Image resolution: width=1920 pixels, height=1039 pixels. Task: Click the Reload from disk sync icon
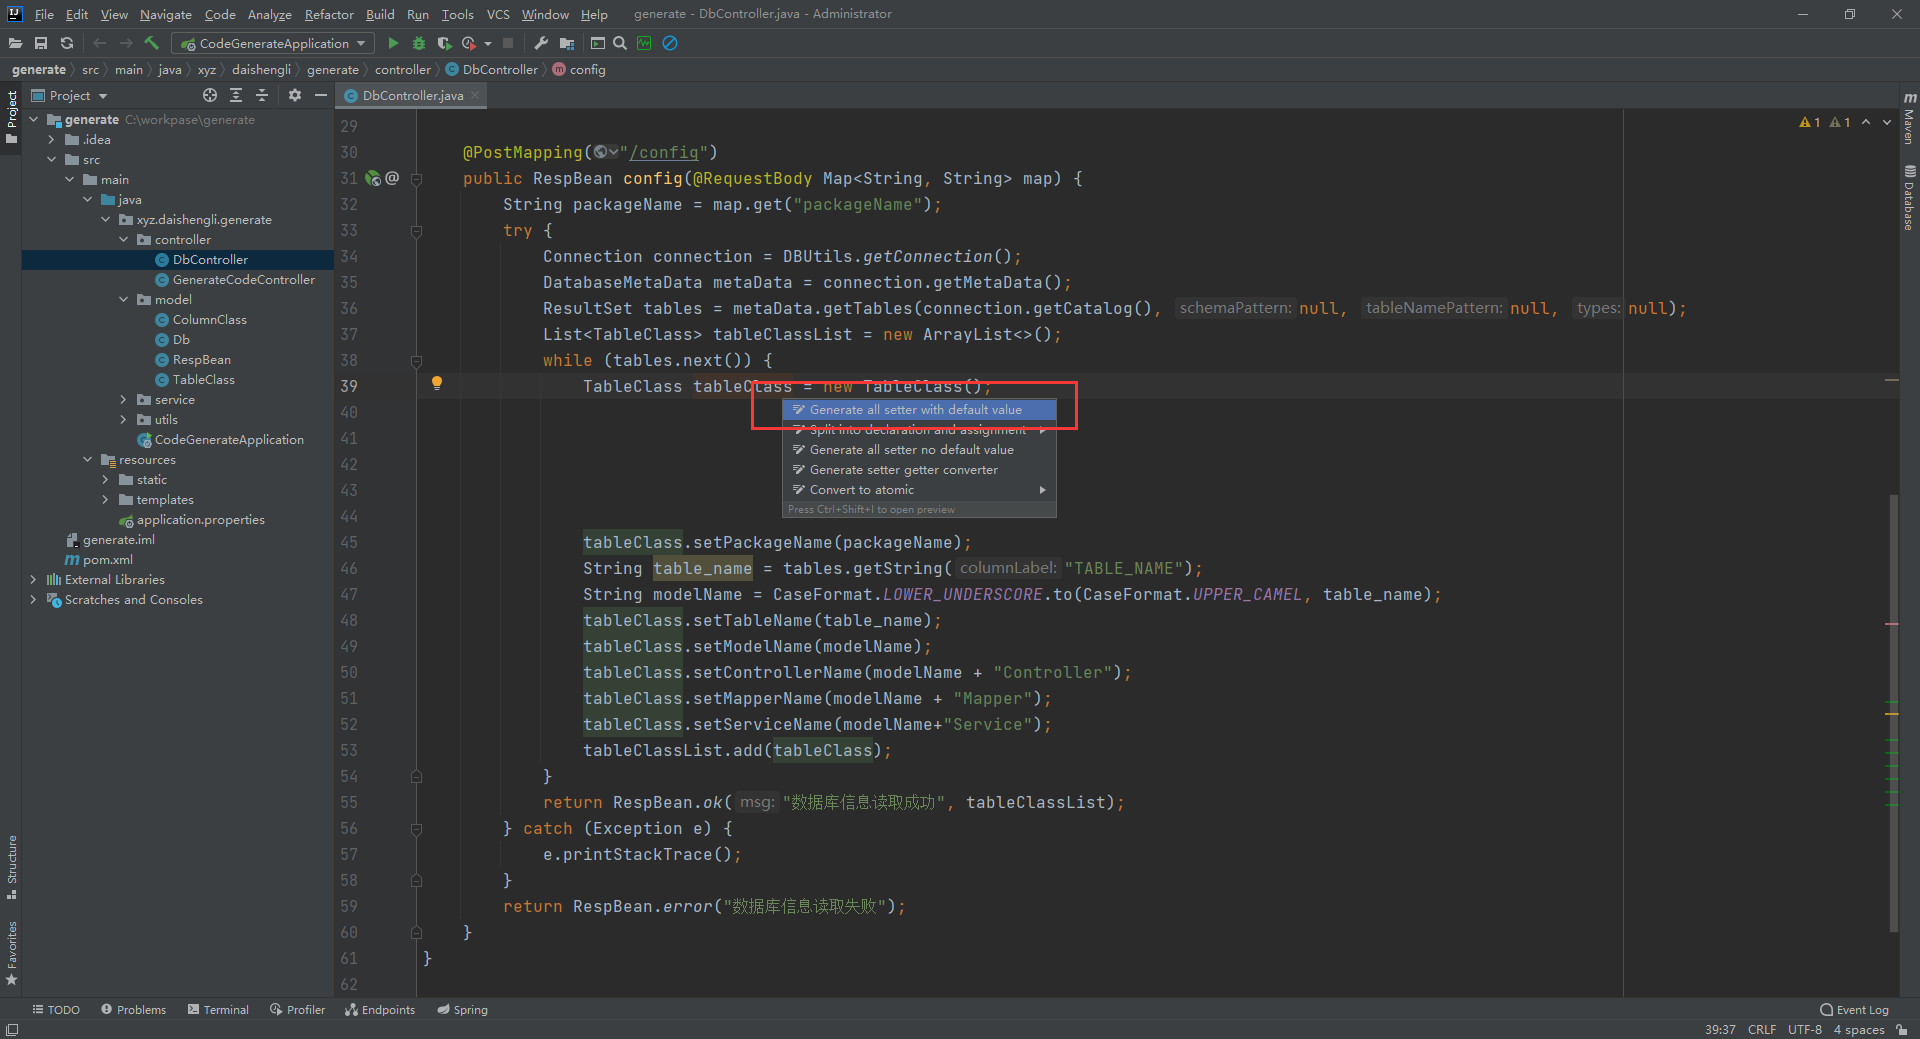point(67,43)
